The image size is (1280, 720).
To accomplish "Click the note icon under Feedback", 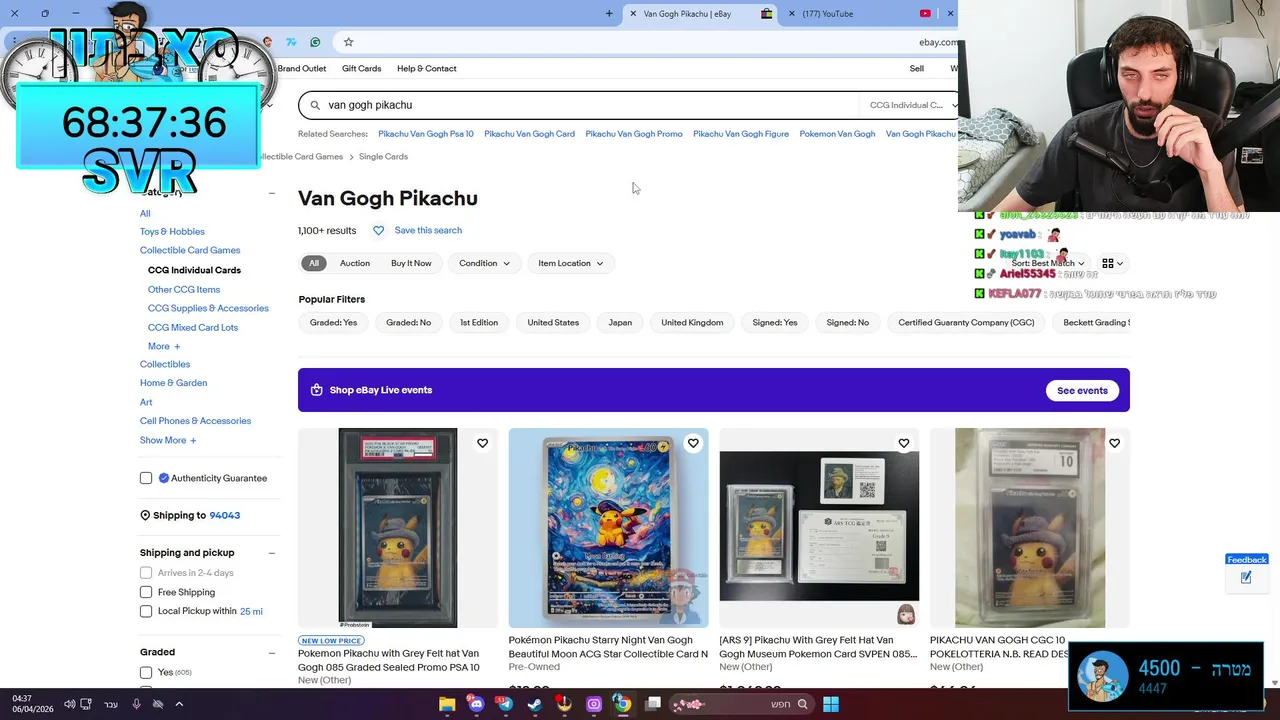I will 1246,578.
